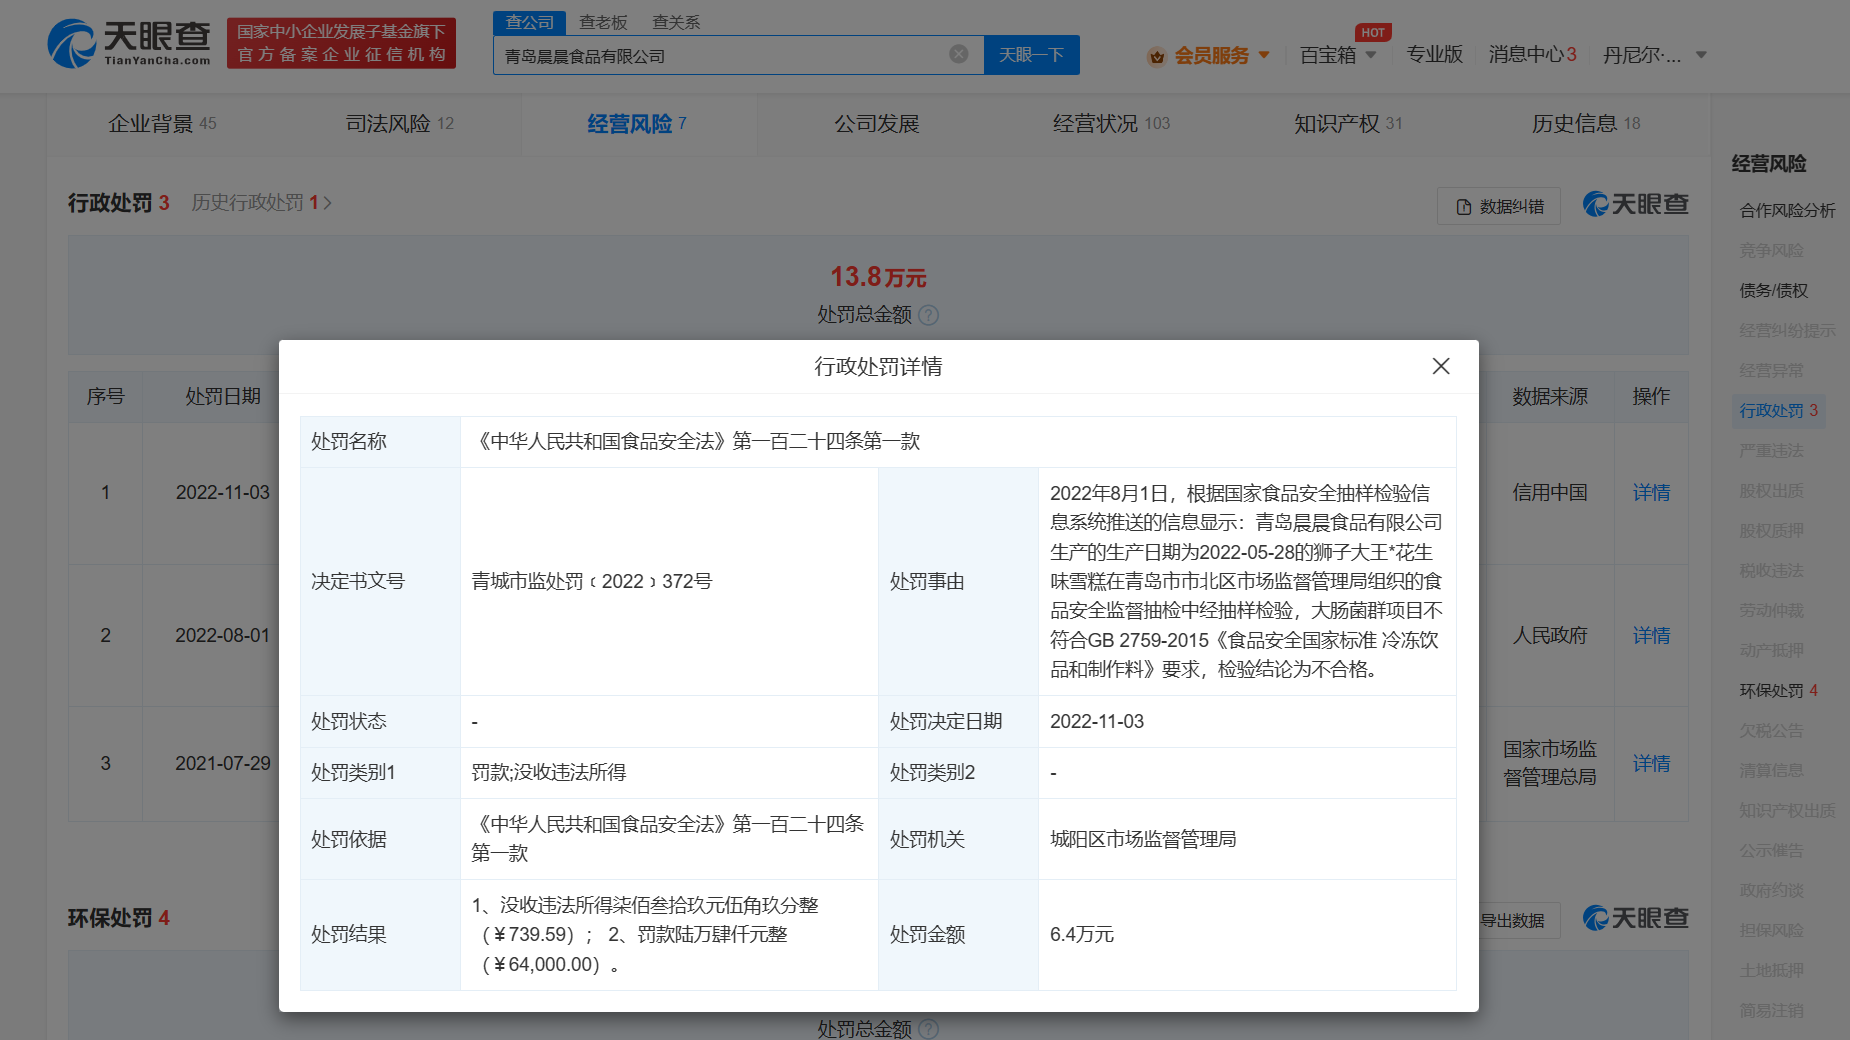The height and width of the screenshot is (1040, 1850).
Task: Click the 数据纠错 button
Action: coord(1499,206)
